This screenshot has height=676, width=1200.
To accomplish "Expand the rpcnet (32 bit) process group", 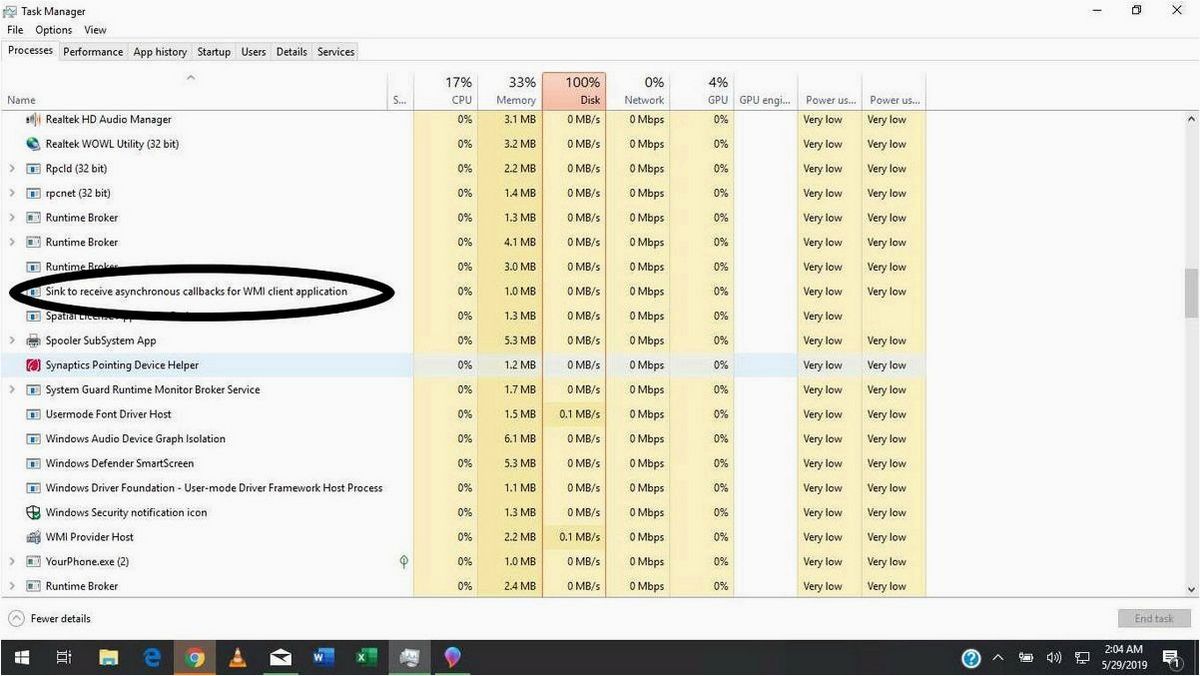I will pyautogui.click(x=12, y=193).
